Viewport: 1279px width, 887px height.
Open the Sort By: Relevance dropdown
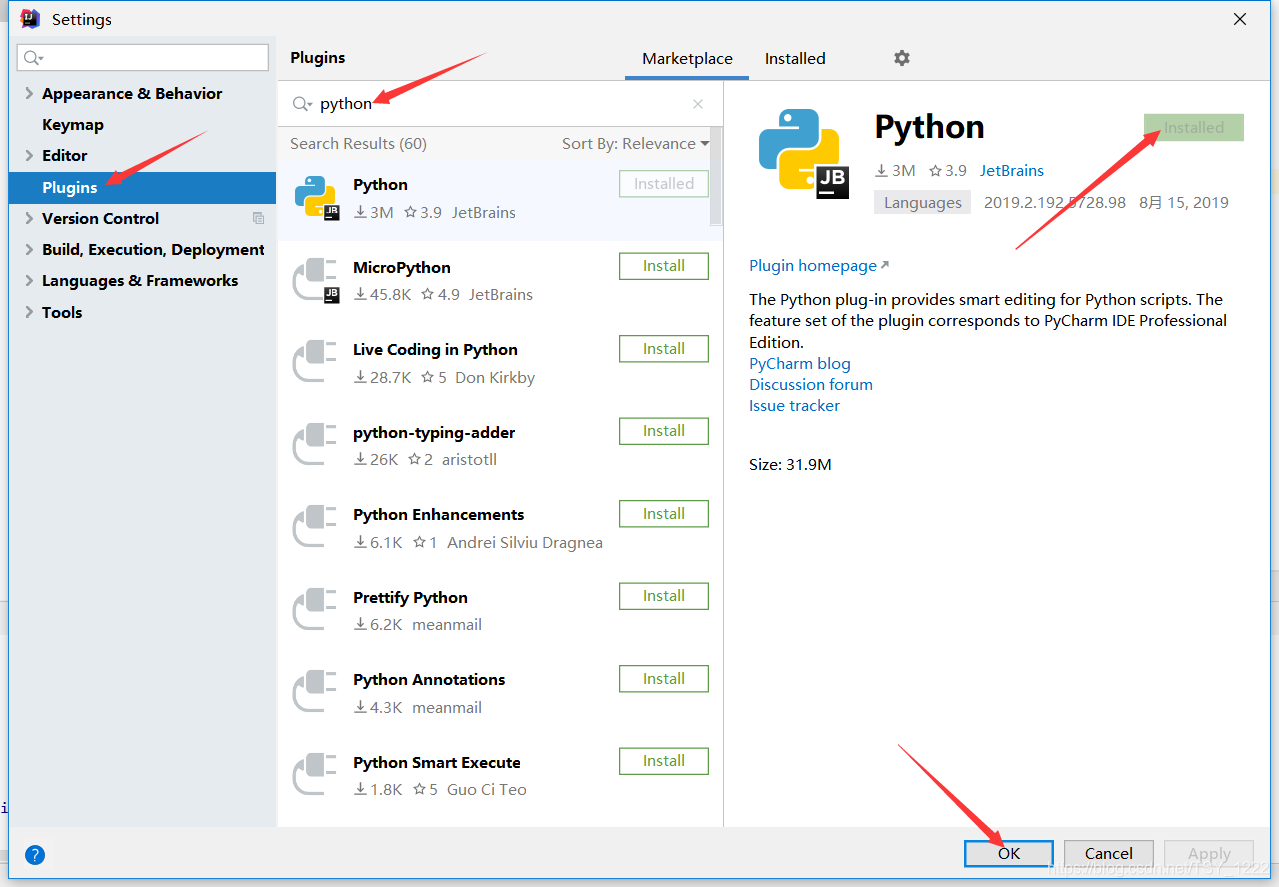pos(635,144)
